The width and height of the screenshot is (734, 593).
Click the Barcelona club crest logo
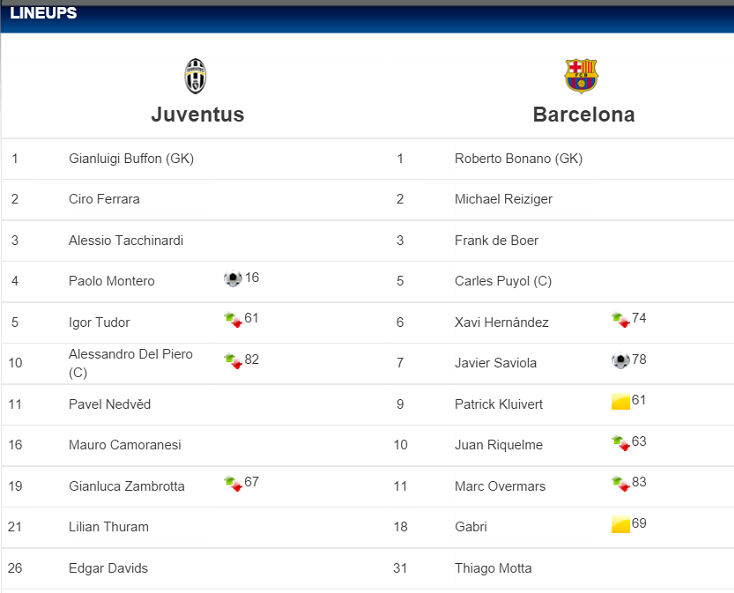coord(581,76)
